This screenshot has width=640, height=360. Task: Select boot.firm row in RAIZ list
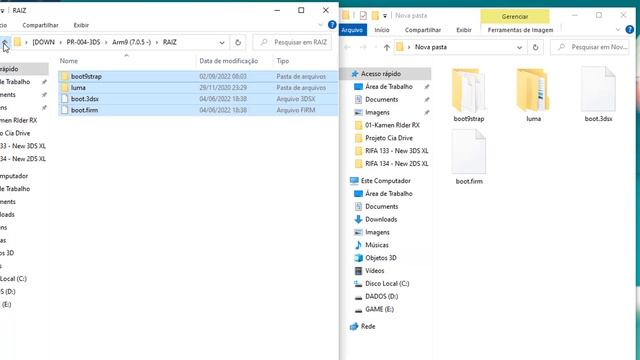click(x=198, y=110)
